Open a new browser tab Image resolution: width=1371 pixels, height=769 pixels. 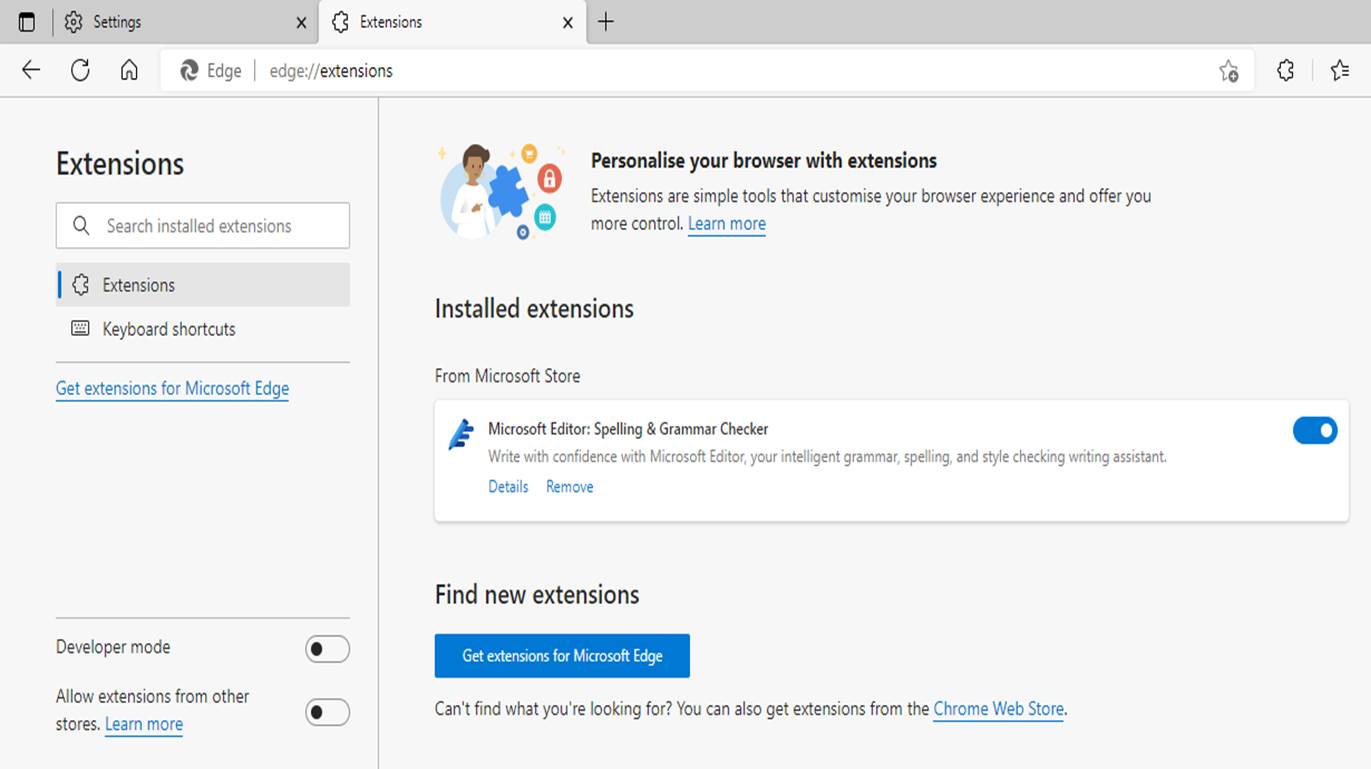pyautogui.click(x=605, y=21)
